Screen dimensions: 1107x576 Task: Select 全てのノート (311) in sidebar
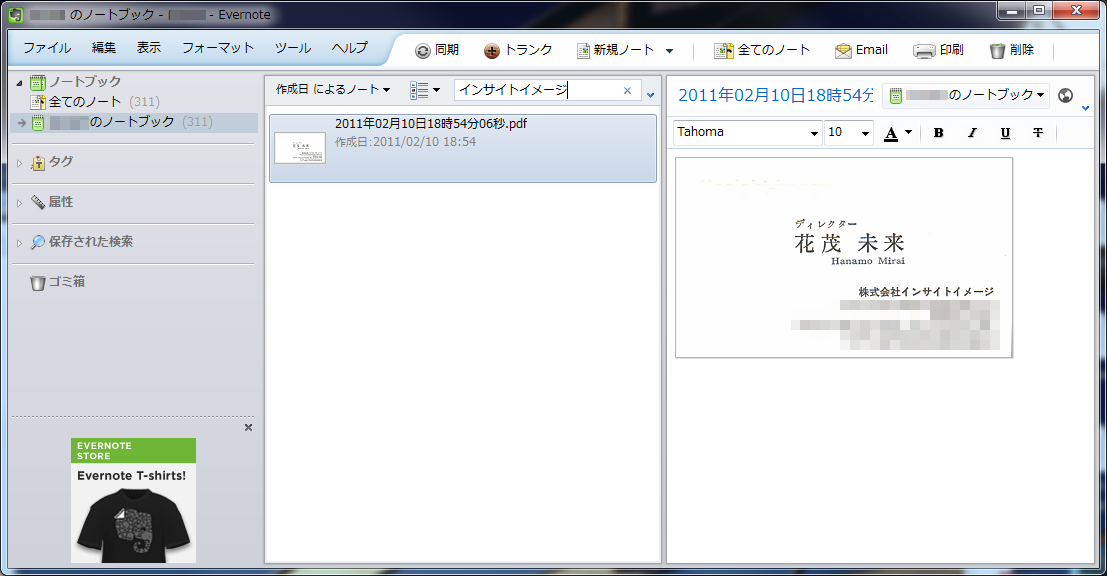tap(95, 102)
